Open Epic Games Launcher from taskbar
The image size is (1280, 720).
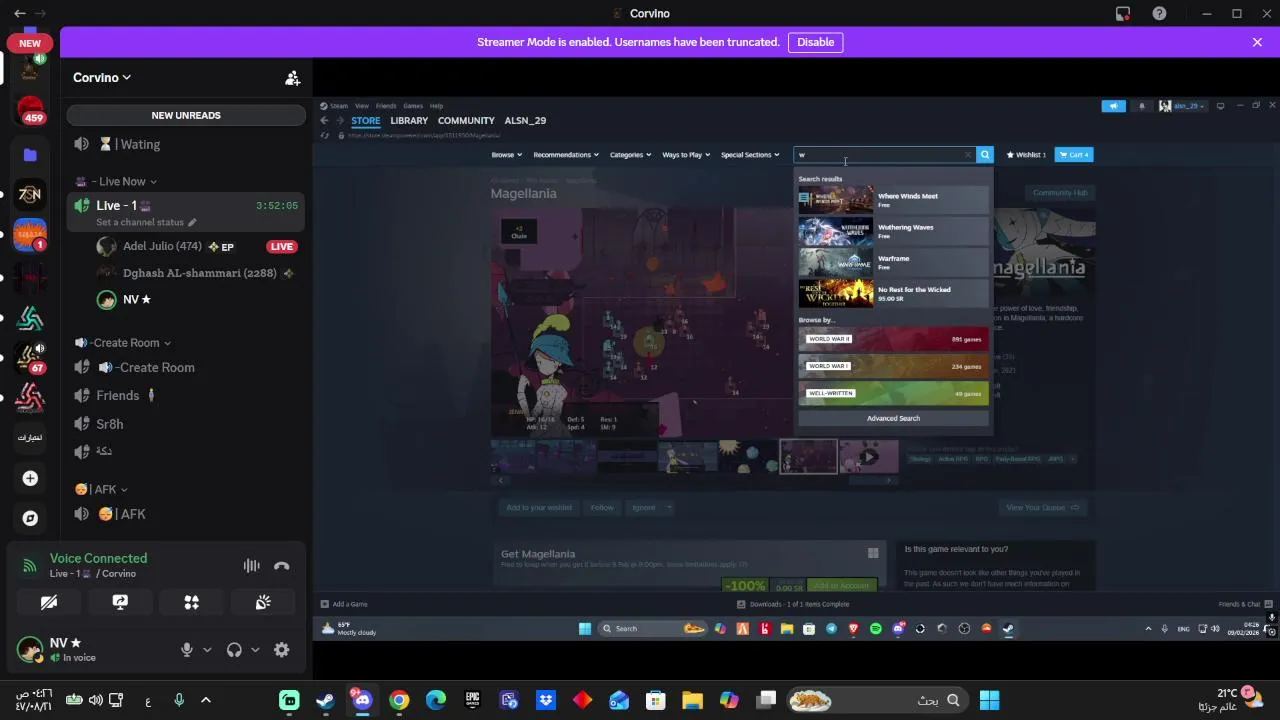tap(472, 700)
